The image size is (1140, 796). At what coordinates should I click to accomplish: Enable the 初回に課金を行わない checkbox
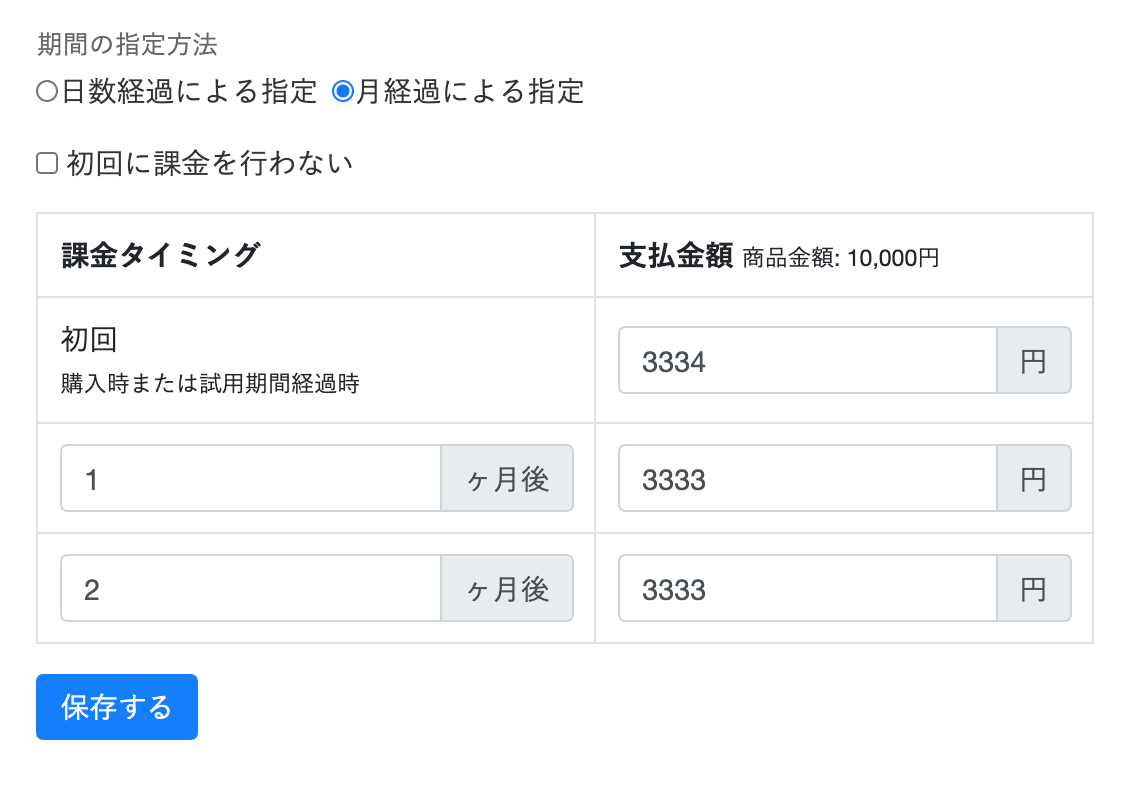(47, 163)
